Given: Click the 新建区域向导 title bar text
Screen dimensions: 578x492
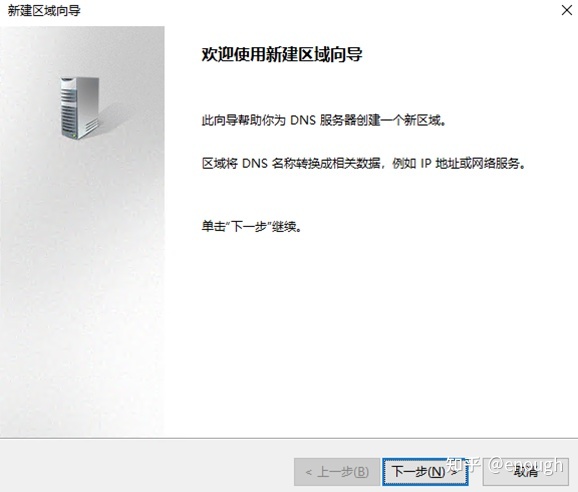Looking at the screenshot, I should coord(44,11).
